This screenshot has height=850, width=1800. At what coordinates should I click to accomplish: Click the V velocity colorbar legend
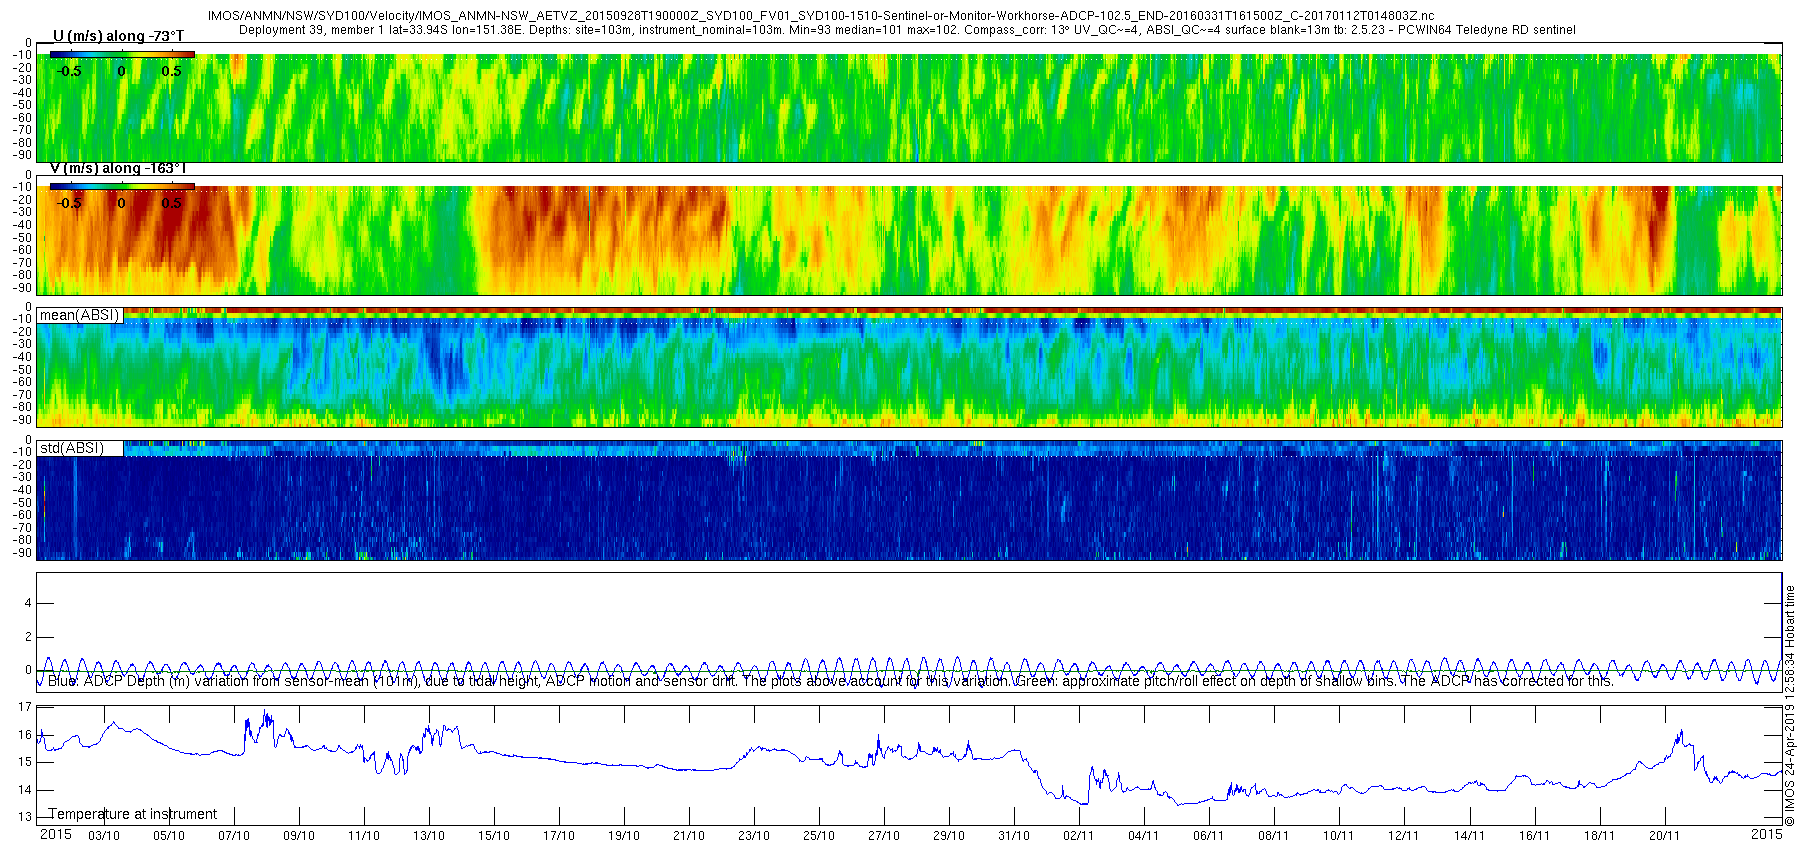[122, 186]
